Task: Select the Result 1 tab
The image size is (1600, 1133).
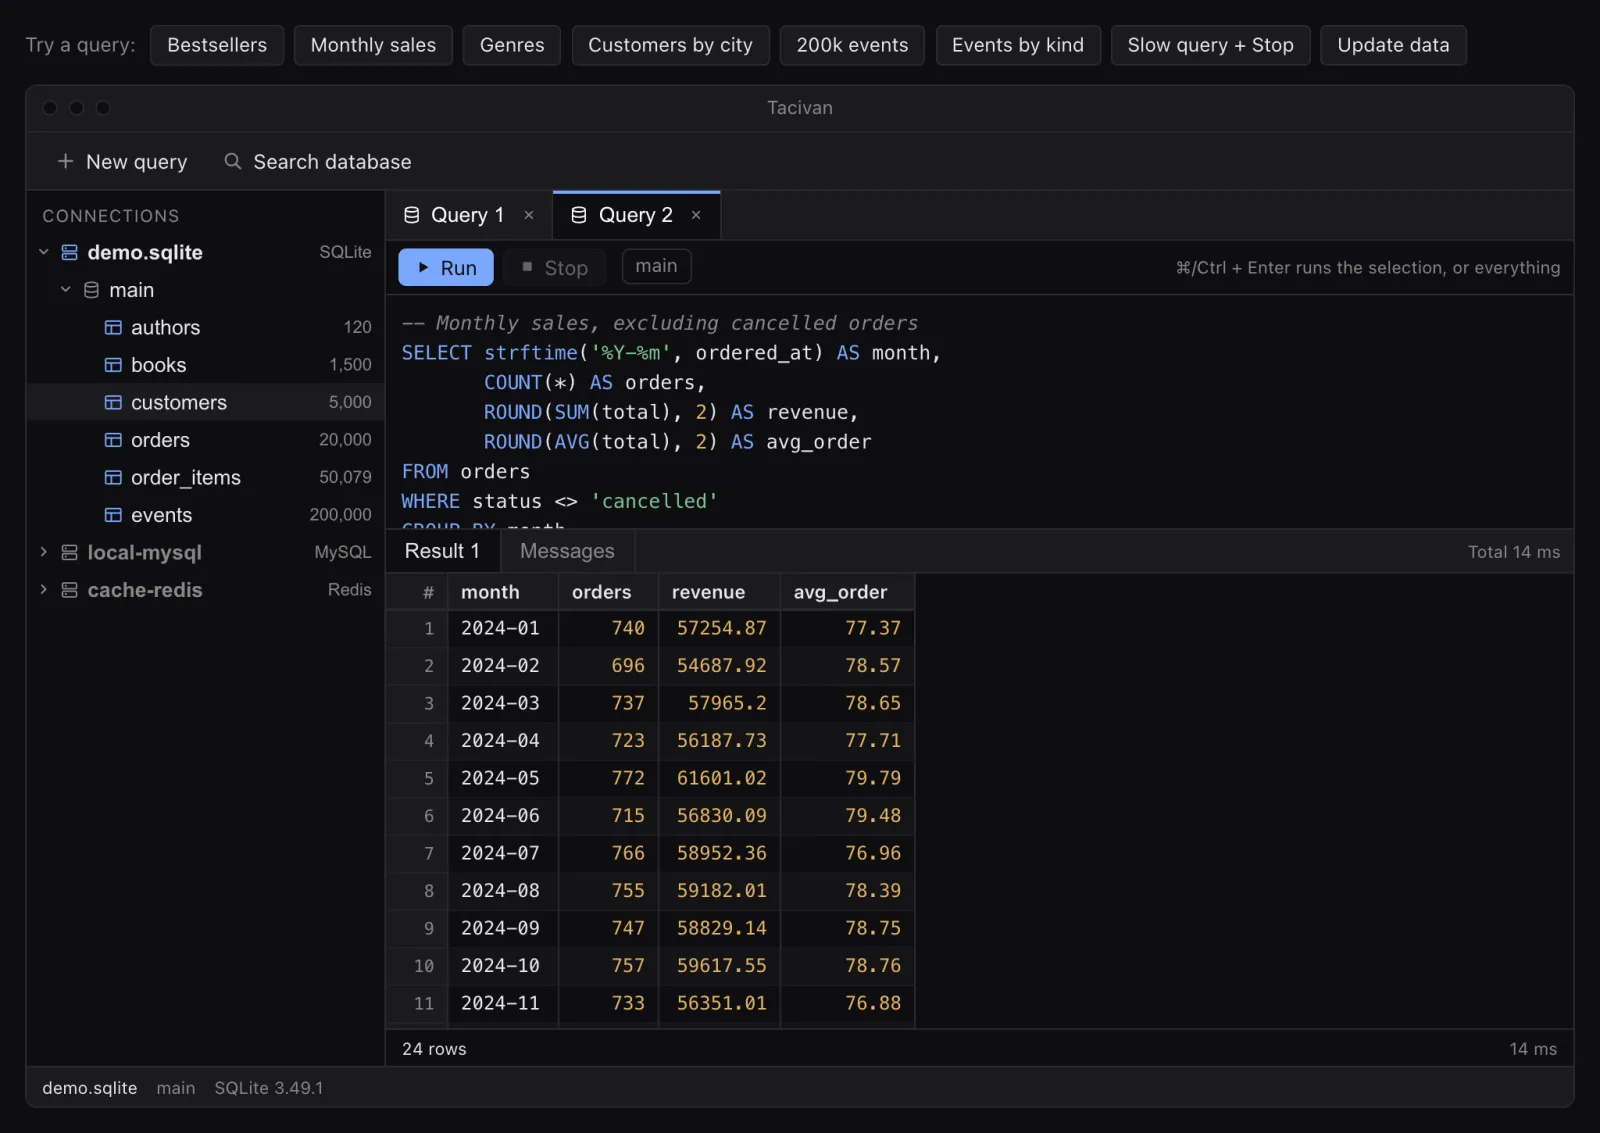Action: (442, 551)
